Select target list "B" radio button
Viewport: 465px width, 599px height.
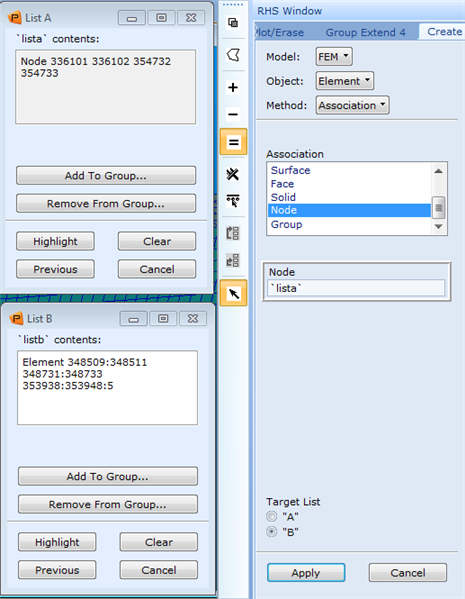[272, 531]
